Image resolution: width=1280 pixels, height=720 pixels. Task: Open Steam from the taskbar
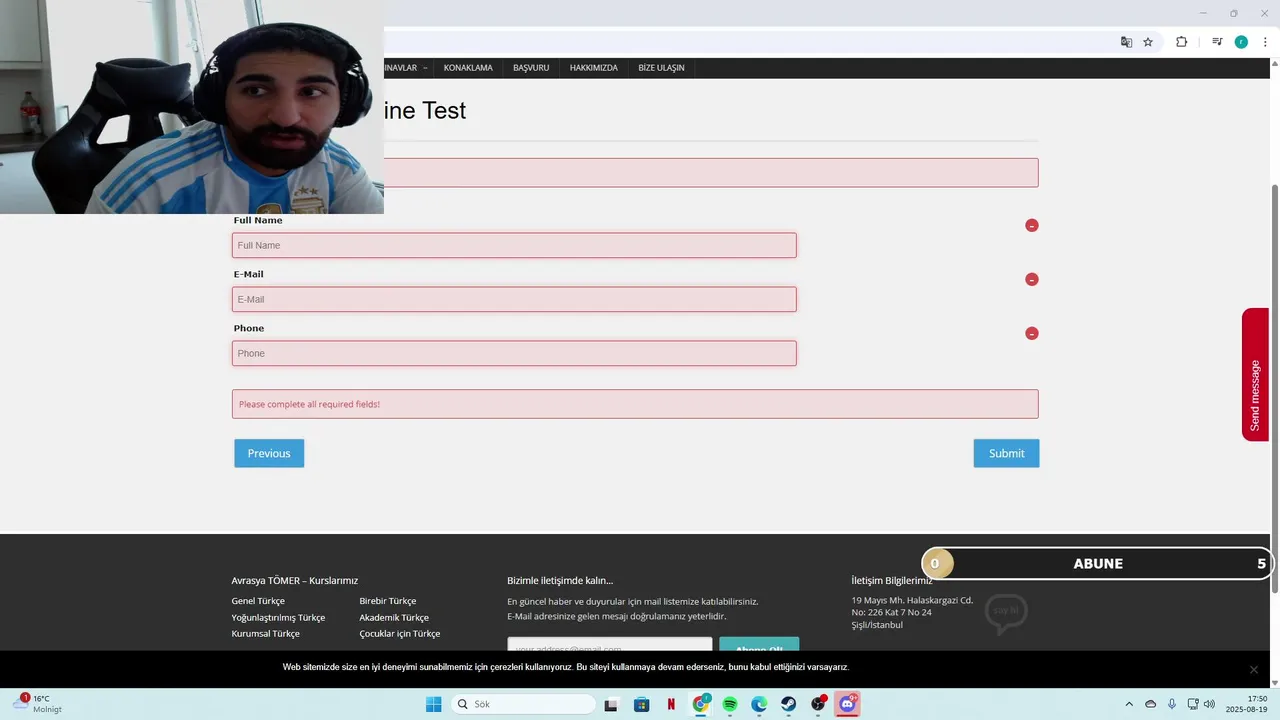(788, 704)
